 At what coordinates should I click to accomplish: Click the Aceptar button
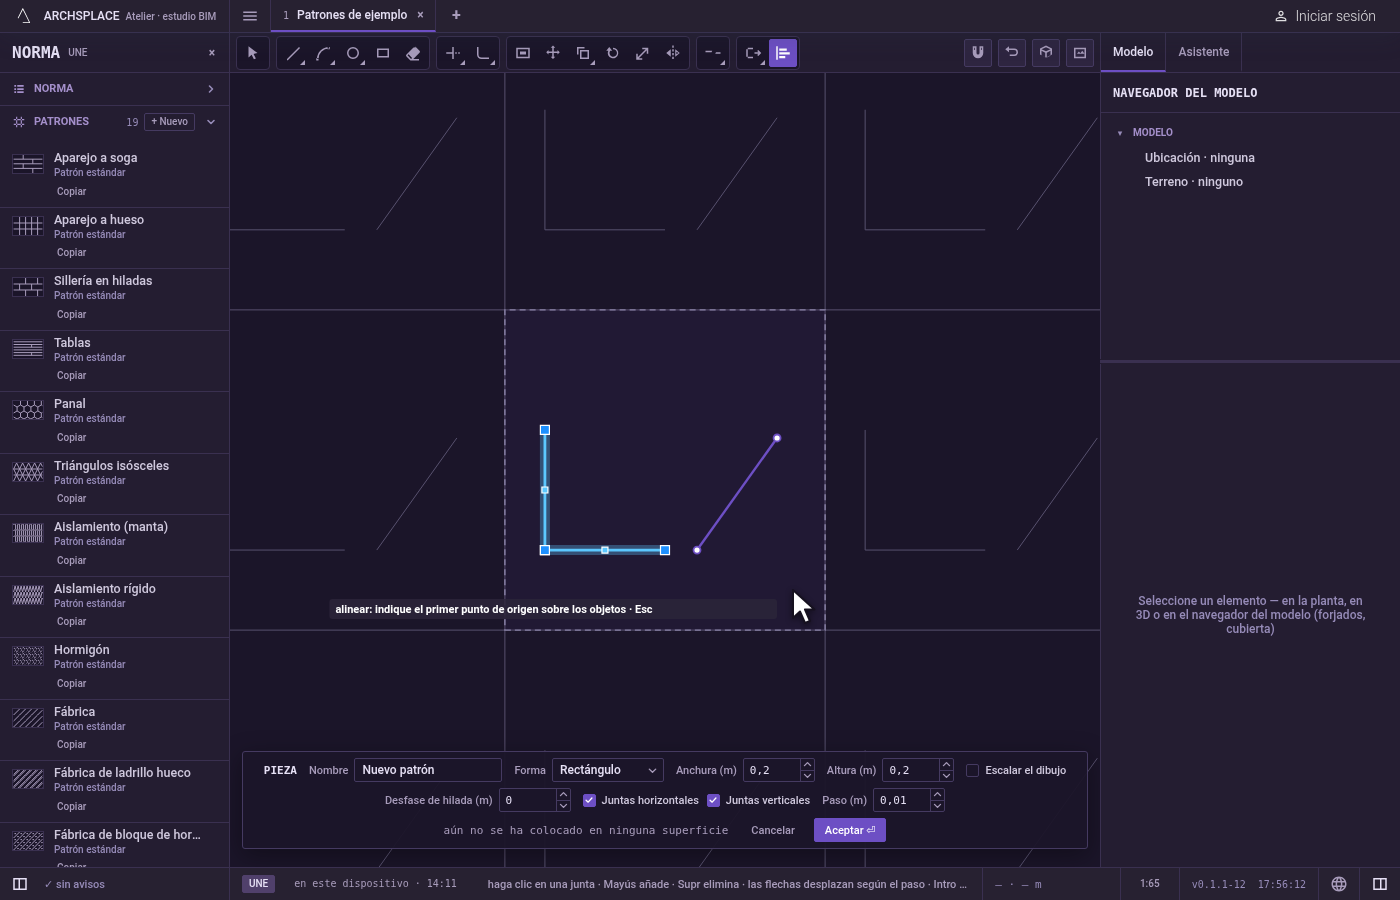[x=850, y=830]
